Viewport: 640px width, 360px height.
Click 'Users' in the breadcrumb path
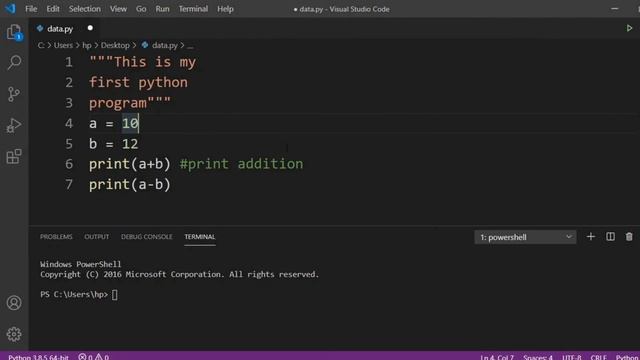click(63, 45)
